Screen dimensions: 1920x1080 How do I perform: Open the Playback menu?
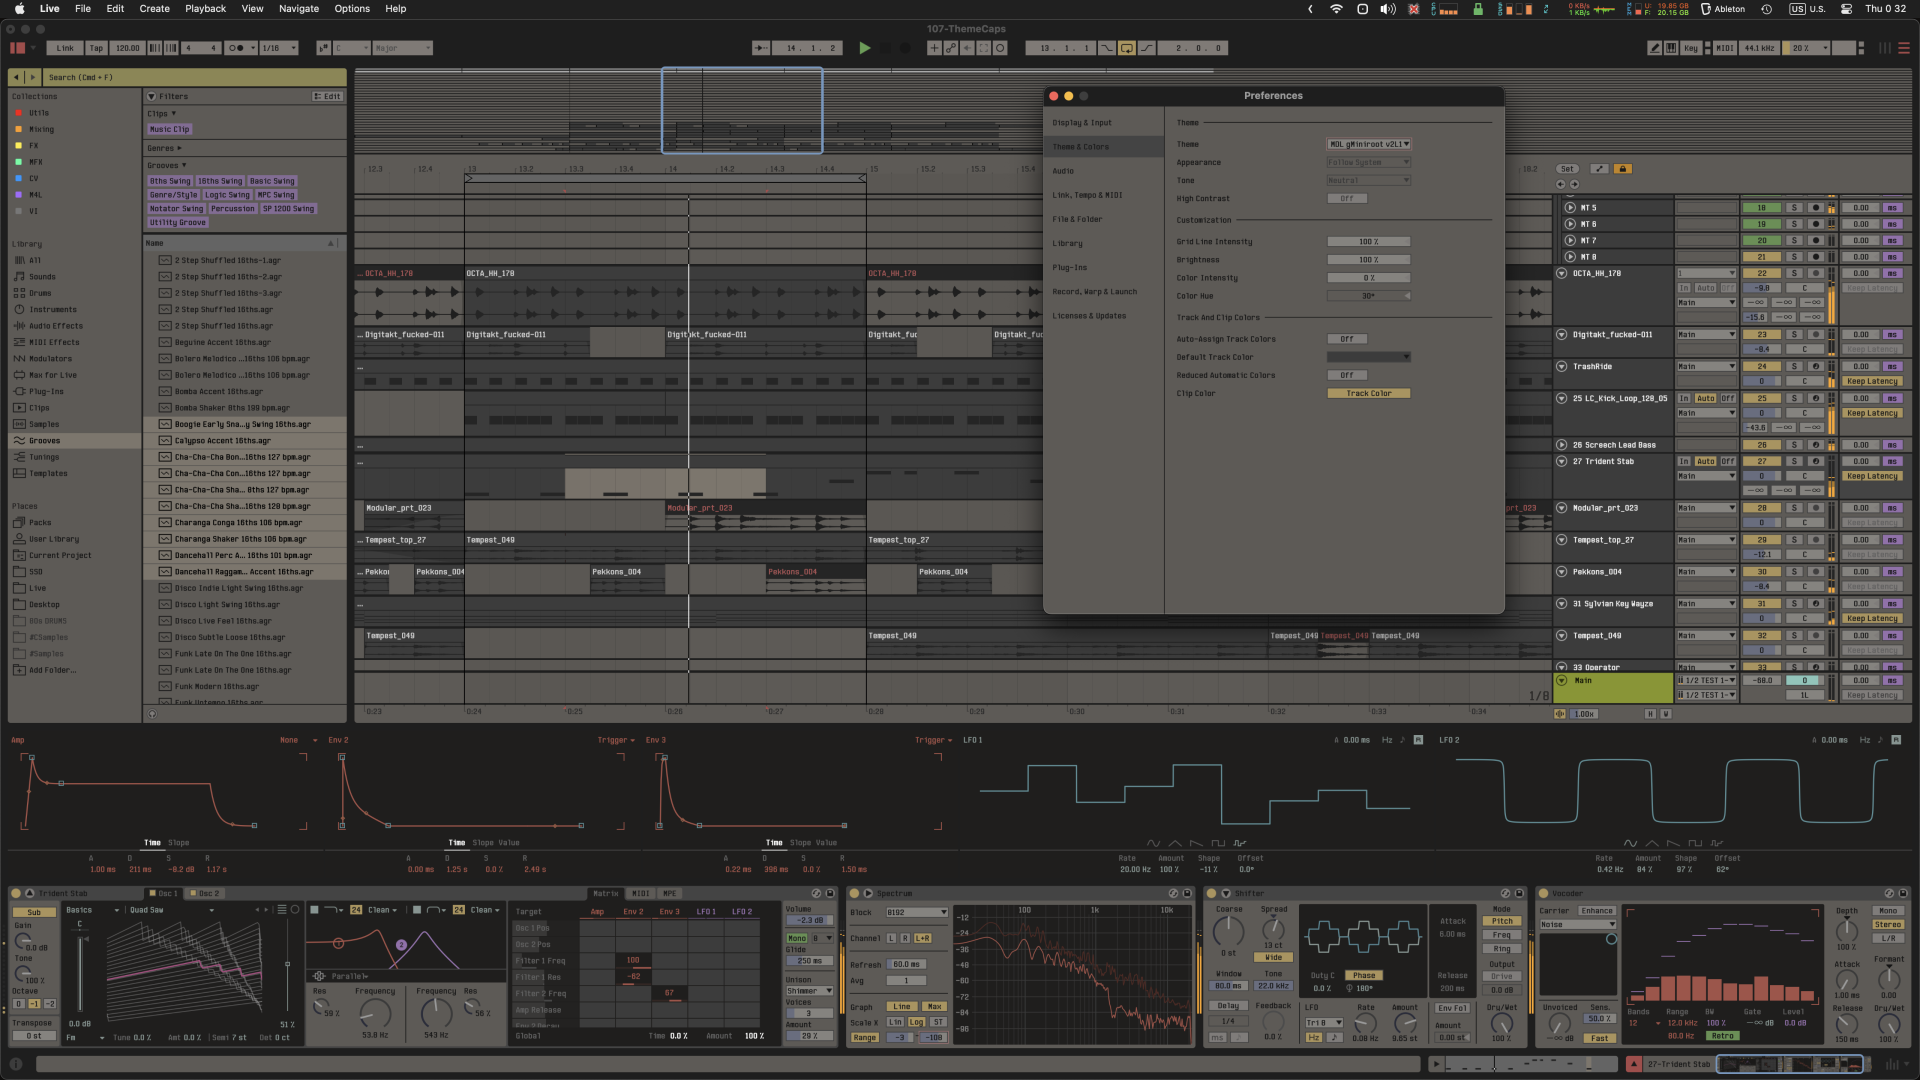(205, 9)
